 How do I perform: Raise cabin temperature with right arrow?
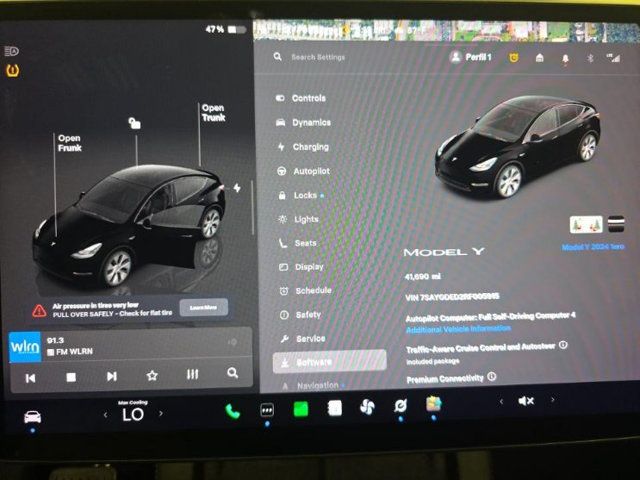(x=161, y=413)
